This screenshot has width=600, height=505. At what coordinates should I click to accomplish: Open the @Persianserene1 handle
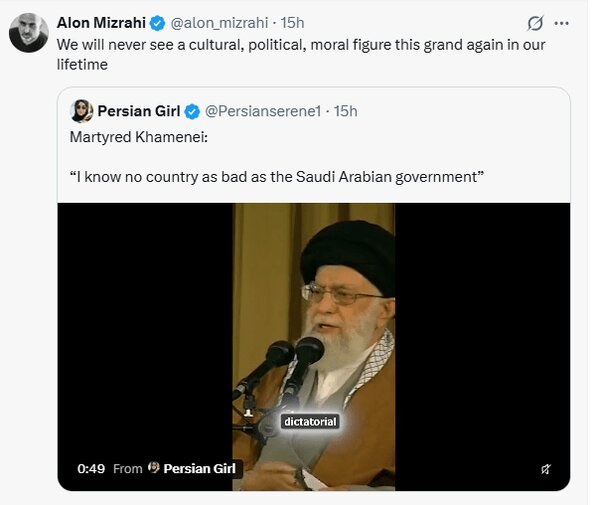coord(263,111)
